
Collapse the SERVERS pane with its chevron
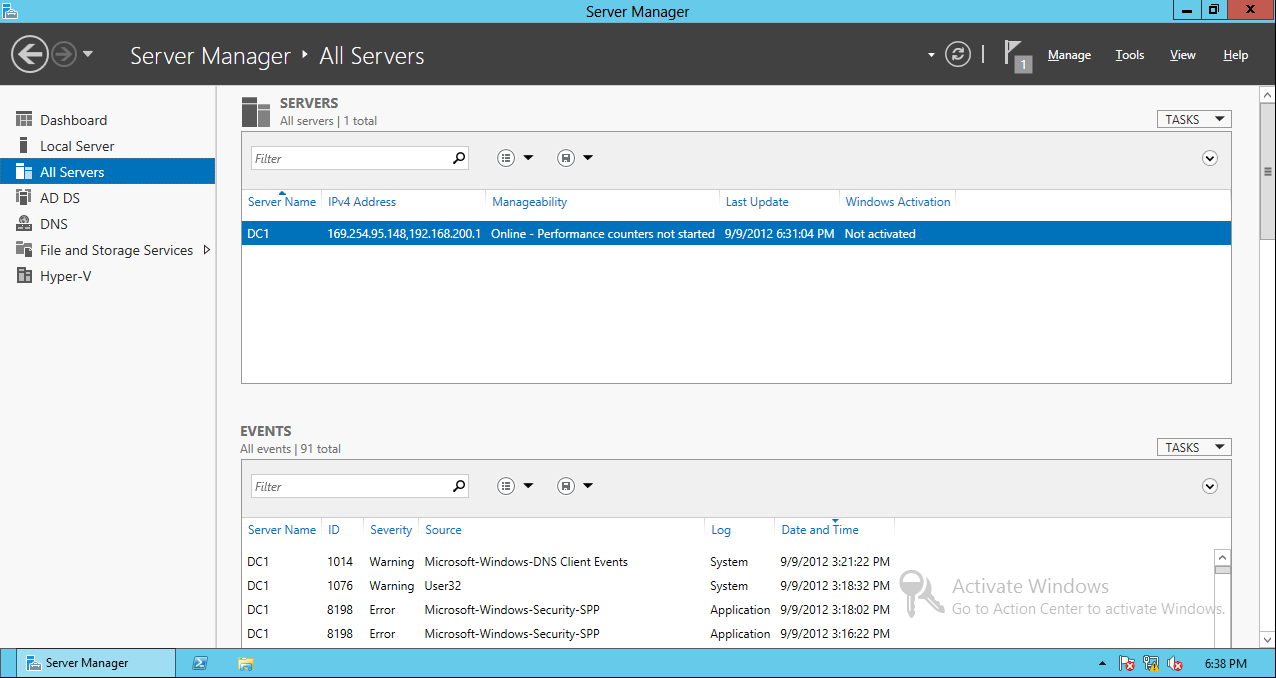point(1209,158)
